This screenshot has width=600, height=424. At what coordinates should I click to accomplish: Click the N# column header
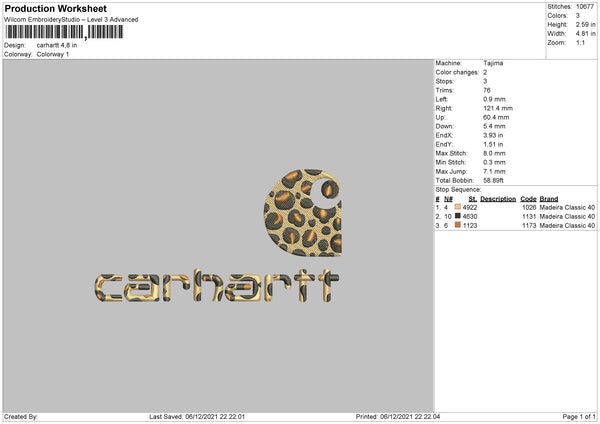(x=447, y=198)
